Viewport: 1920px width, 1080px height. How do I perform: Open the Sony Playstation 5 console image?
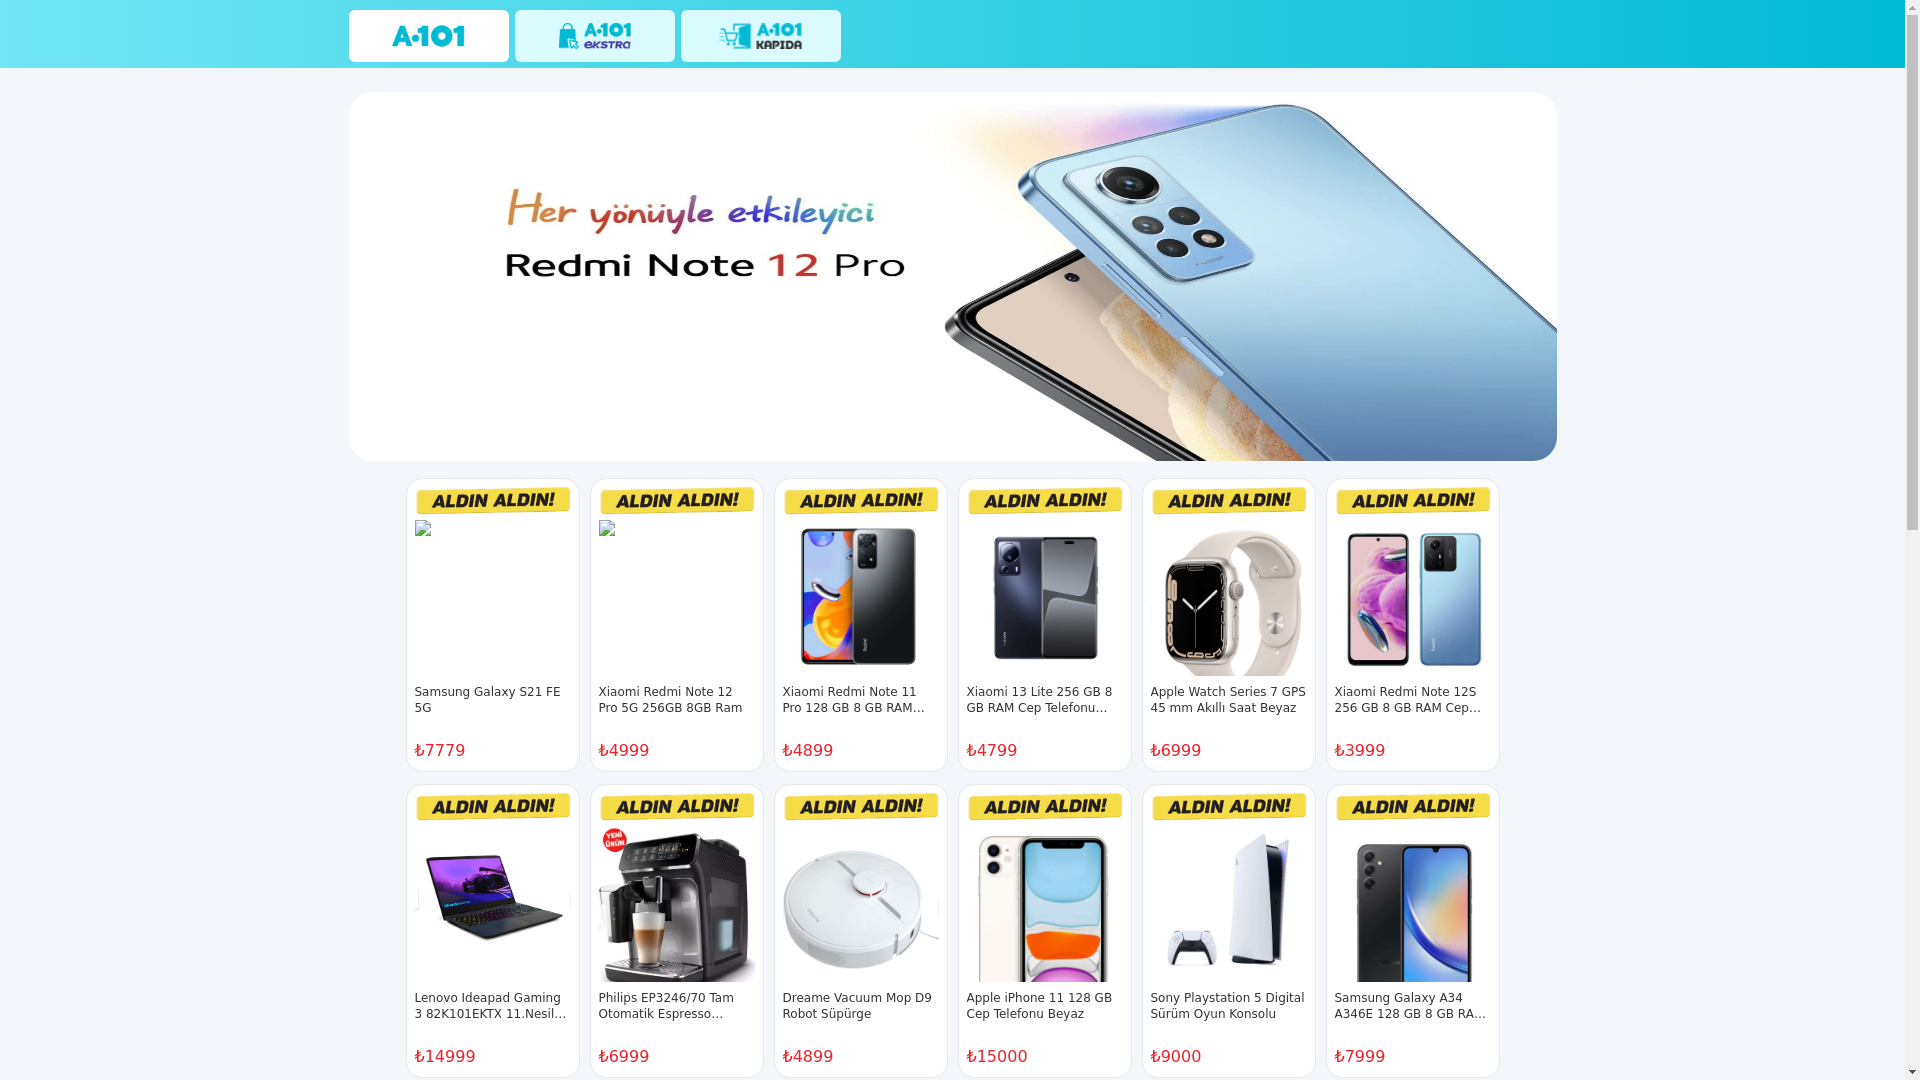(x=1228, y=904)
